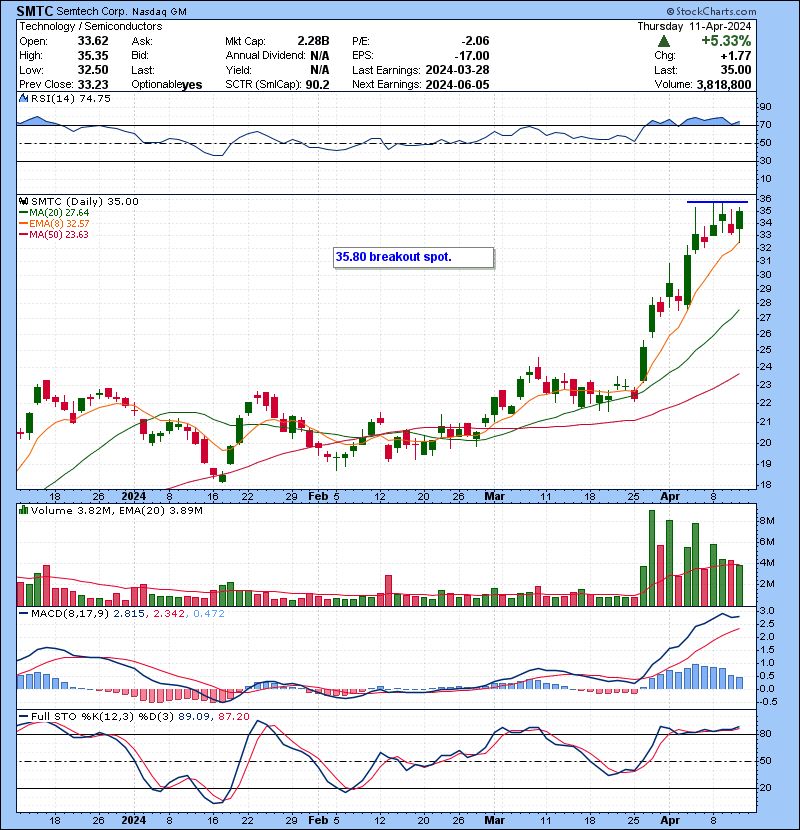Screen dimensions: 800x830
Task: Click the MA(50) 23.63 legend entry
Action: [55, 234]
